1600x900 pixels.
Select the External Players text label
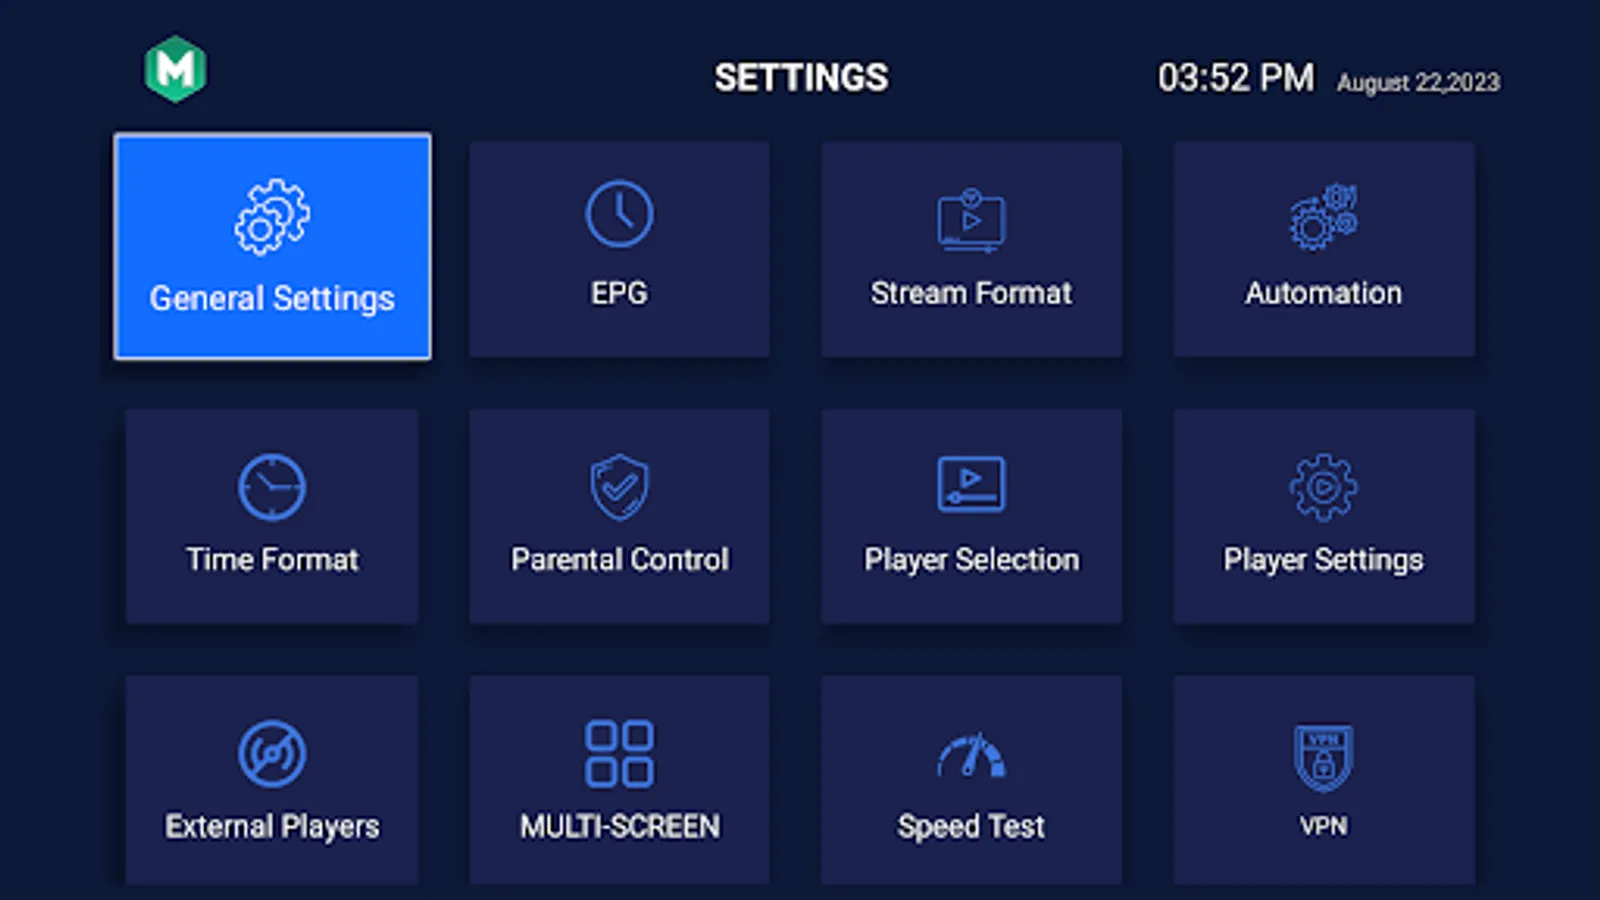click(272, 827)
